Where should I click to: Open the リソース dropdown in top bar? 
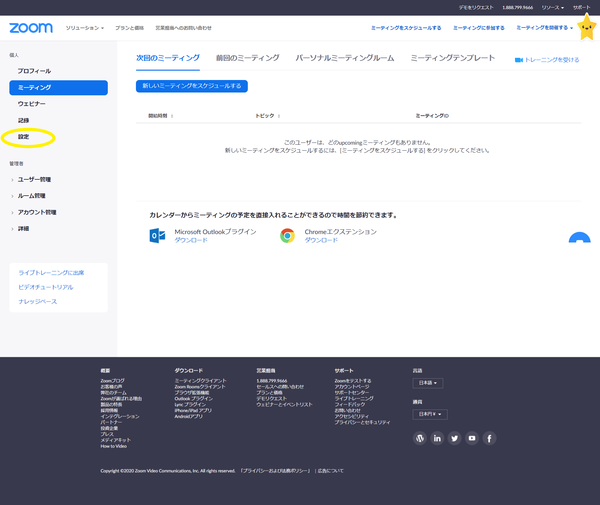[553, 8]
